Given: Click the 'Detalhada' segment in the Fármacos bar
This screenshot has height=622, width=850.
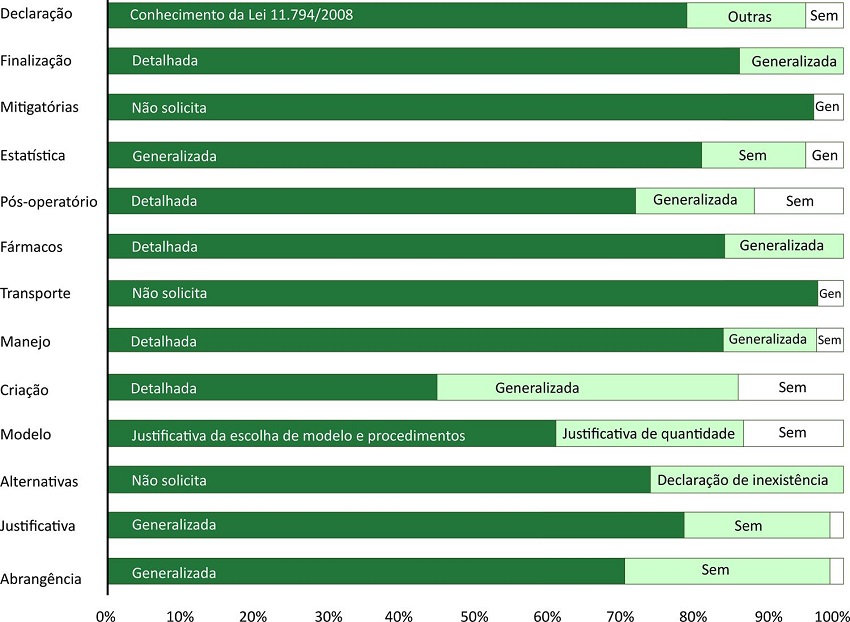Looking at the screenshot, I should (x=415, y=246).
